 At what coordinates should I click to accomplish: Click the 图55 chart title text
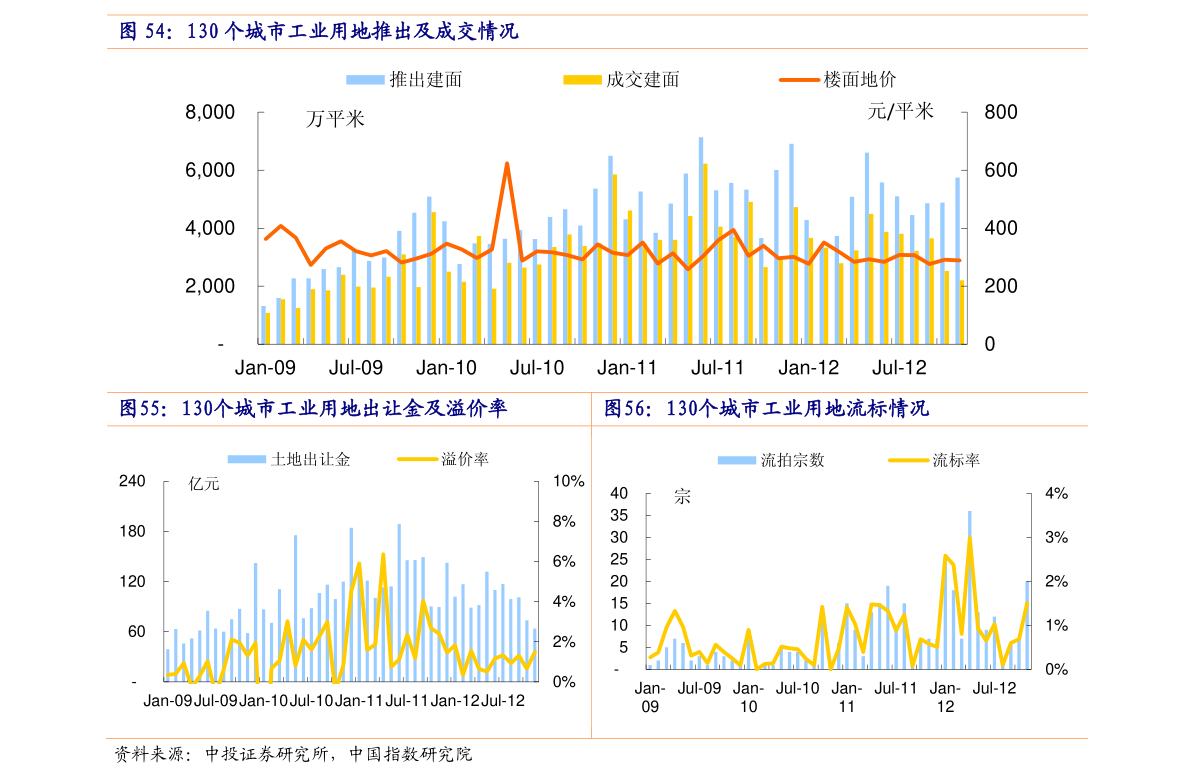pos(313,409)
